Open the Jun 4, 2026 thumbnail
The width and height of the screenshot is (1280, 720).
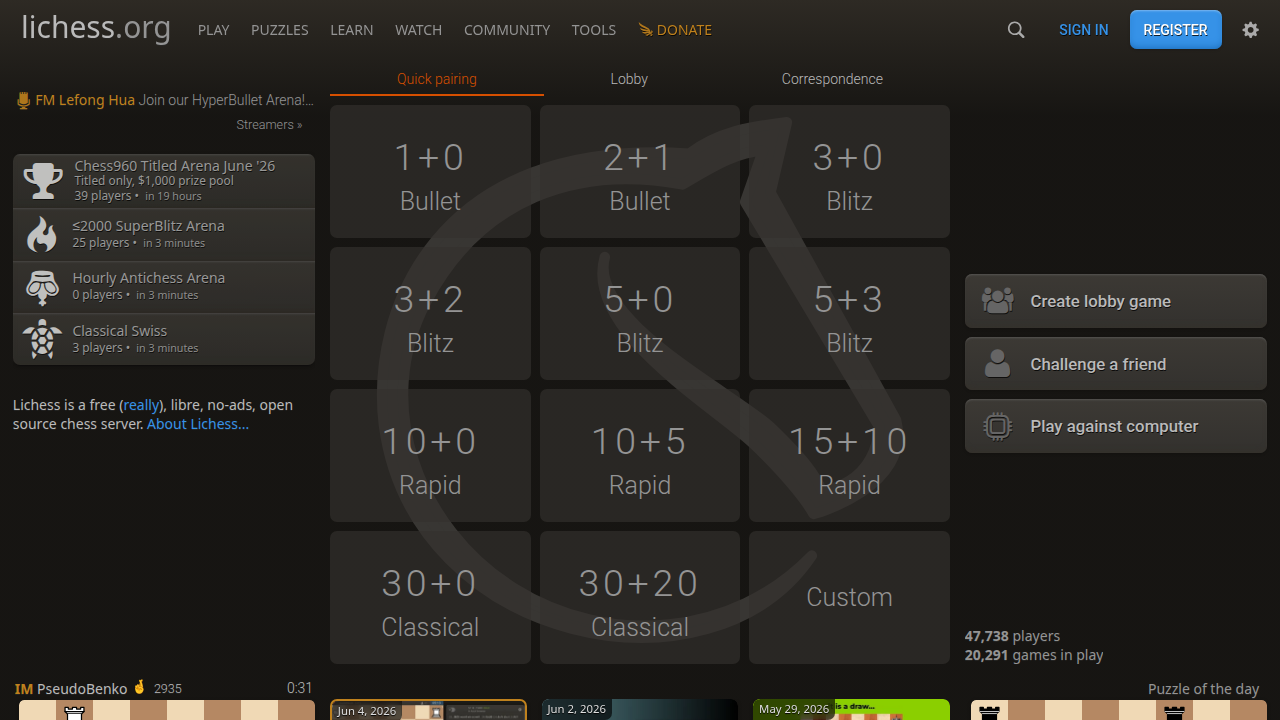coord(428,709)
